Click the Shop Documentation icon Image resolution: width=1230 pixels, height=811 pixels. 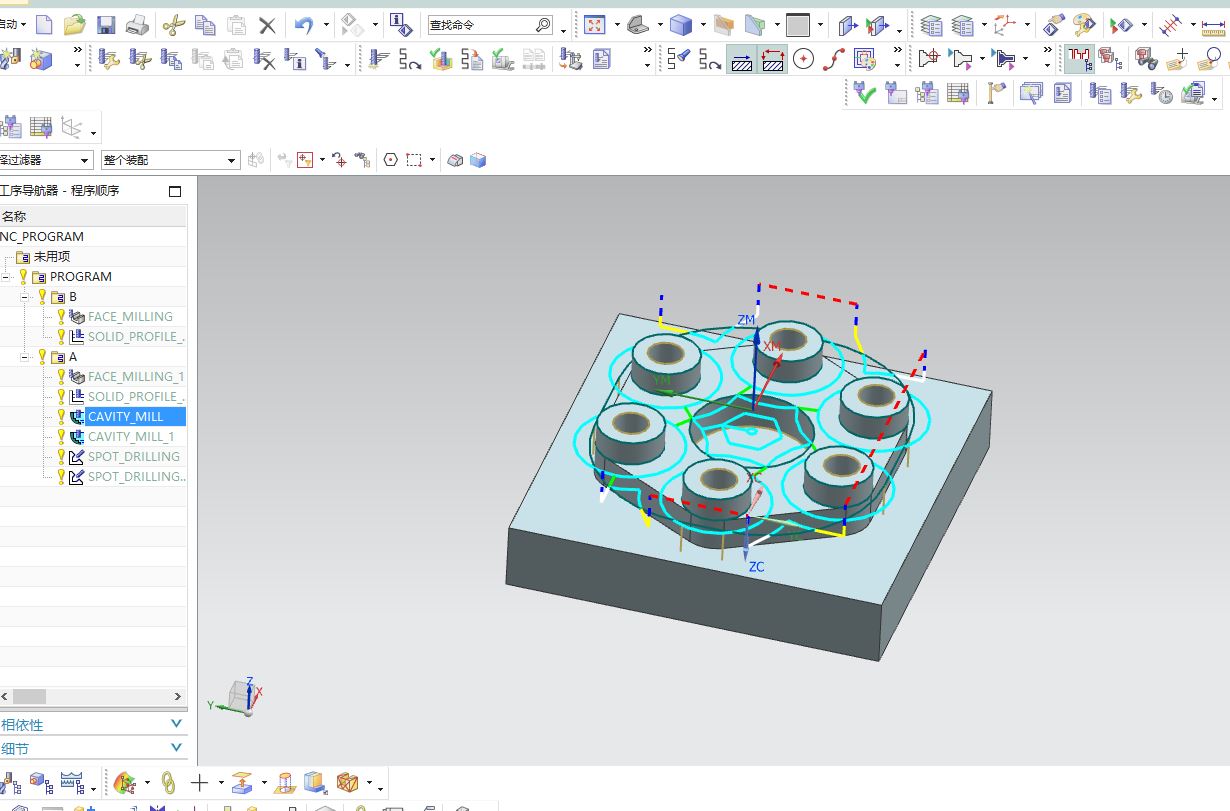coord(601,60)
